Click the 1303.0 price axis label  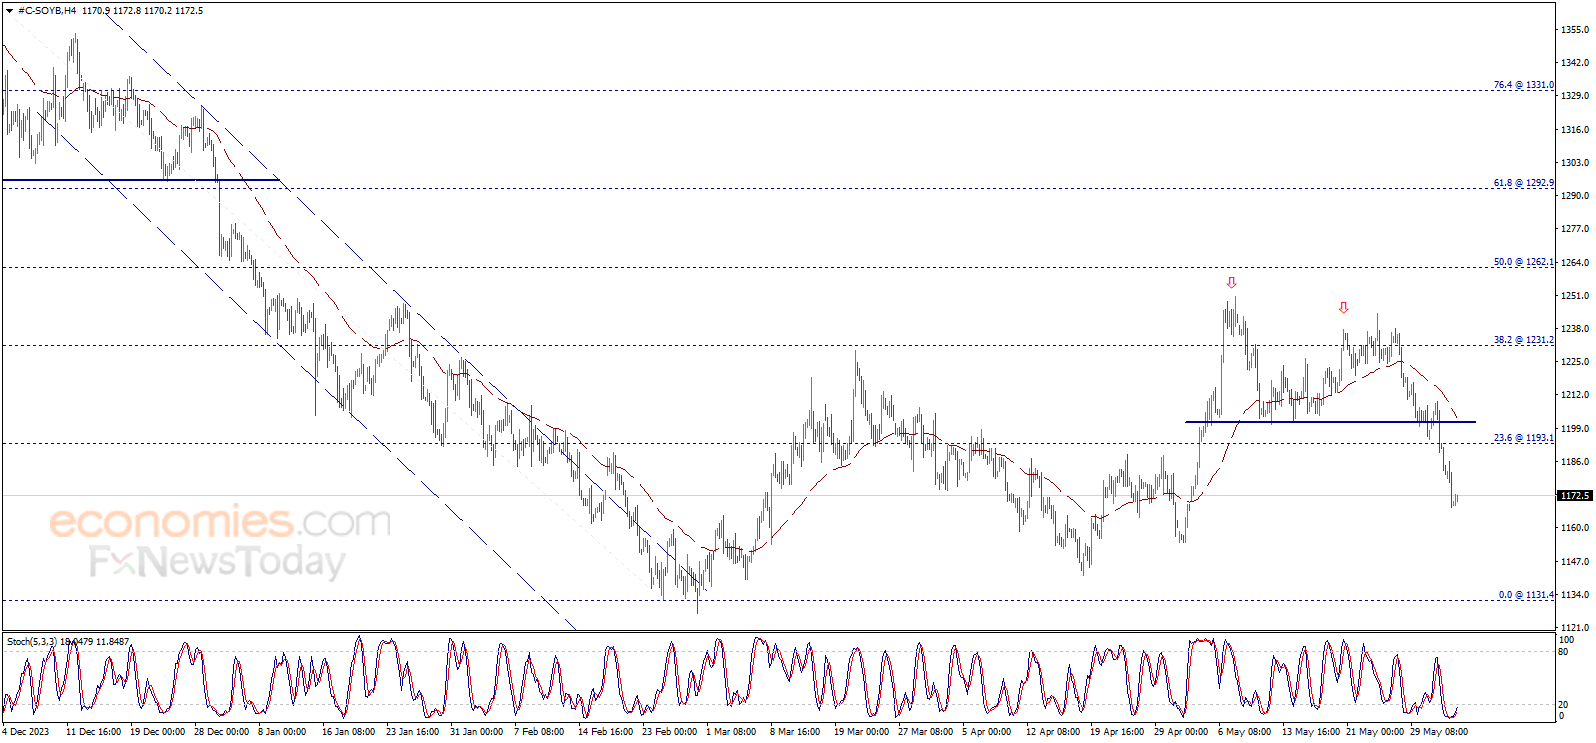1575,163
